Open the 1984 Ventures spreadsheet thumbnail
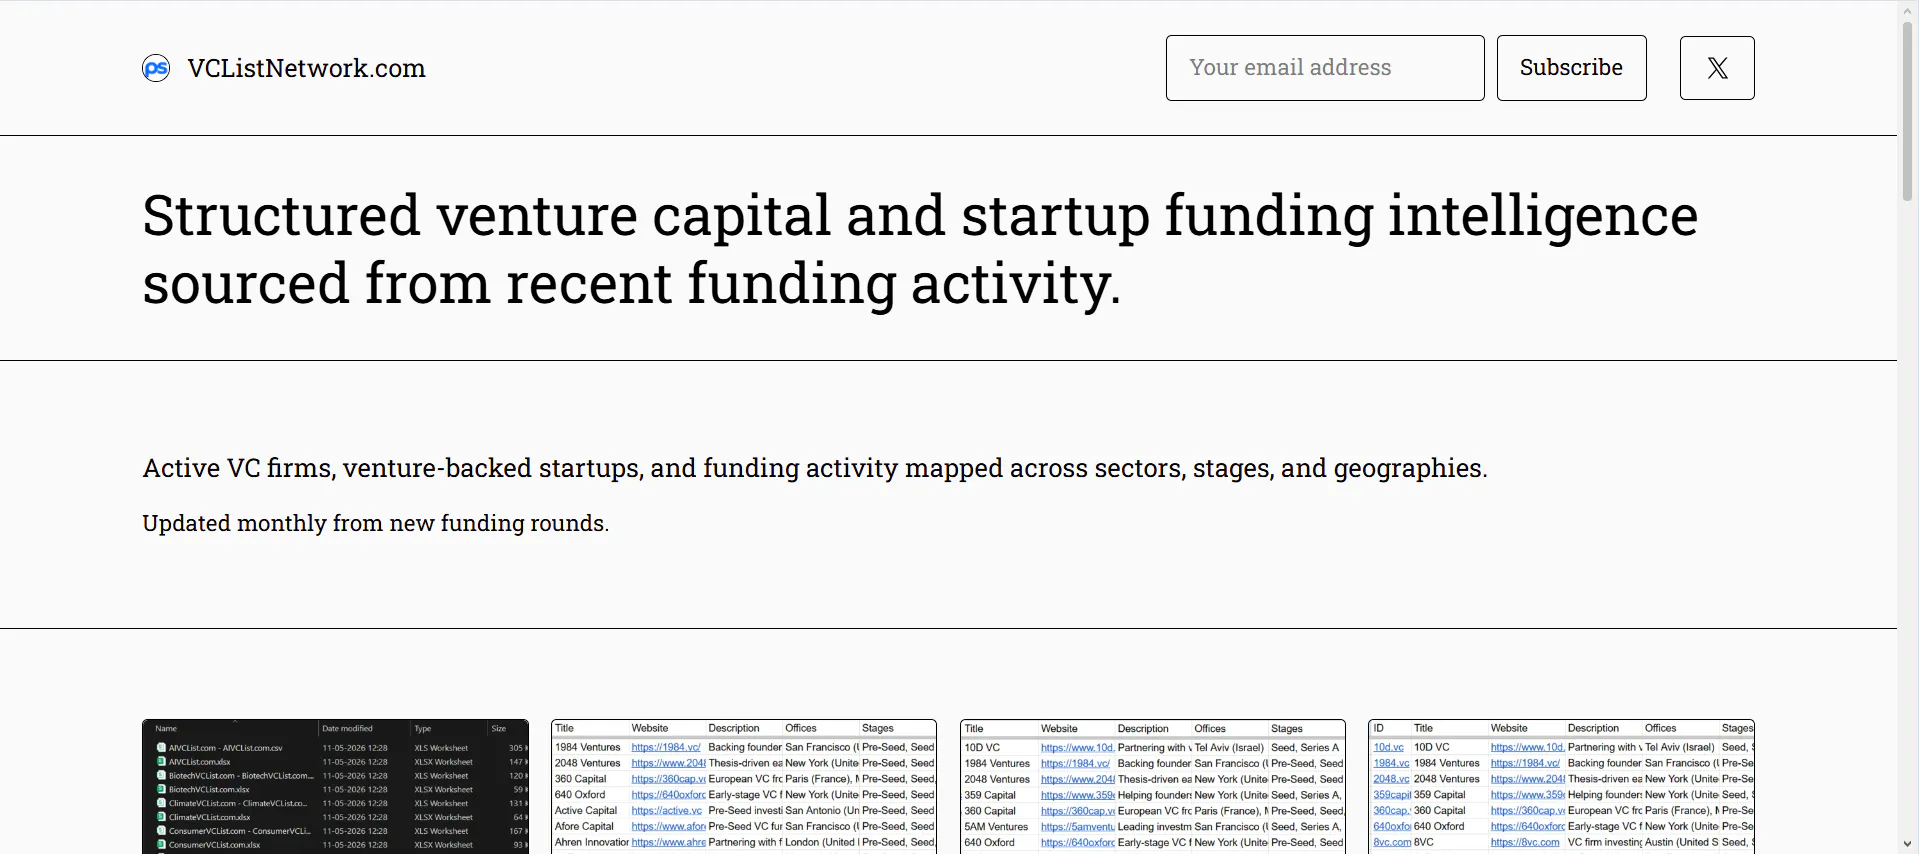1919x854 pixels. pyautogui.click(x=744, y=787)
